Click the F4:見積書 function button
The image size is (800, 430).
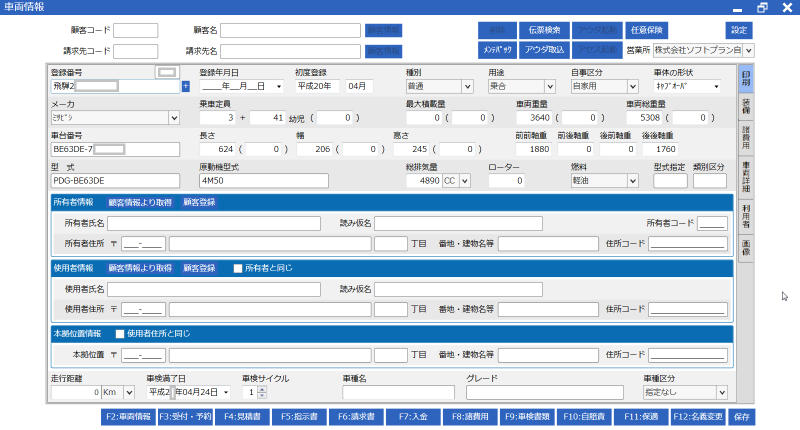click(242, 416)
